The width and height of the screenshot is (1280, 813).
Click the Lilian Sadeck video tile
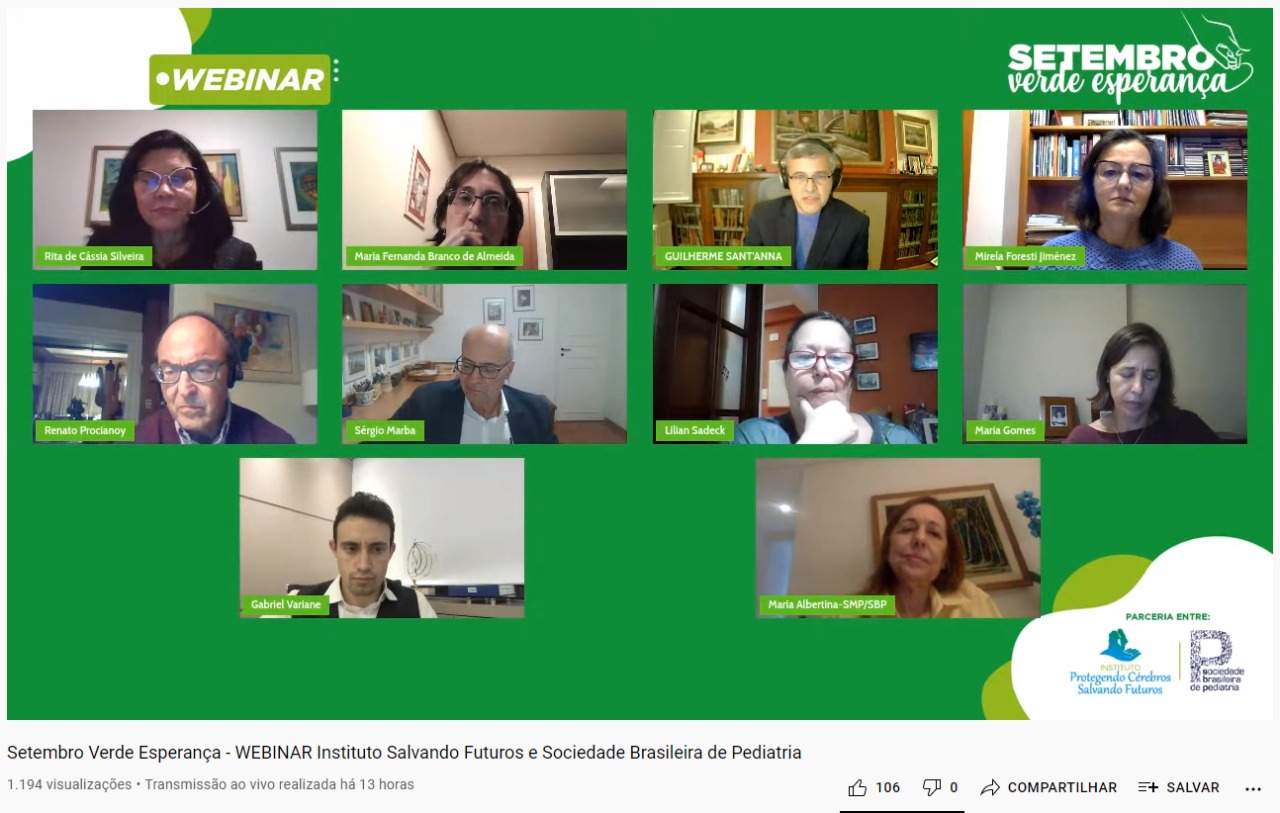coord(796,364)
